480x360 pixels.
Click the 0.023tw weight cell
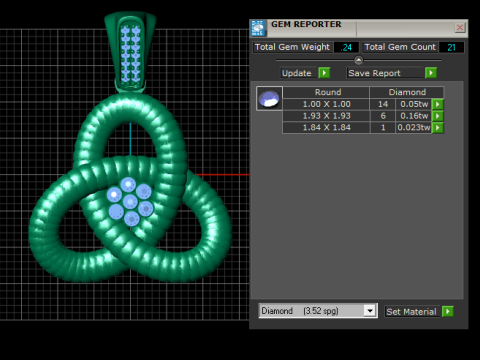pos(414,128)
